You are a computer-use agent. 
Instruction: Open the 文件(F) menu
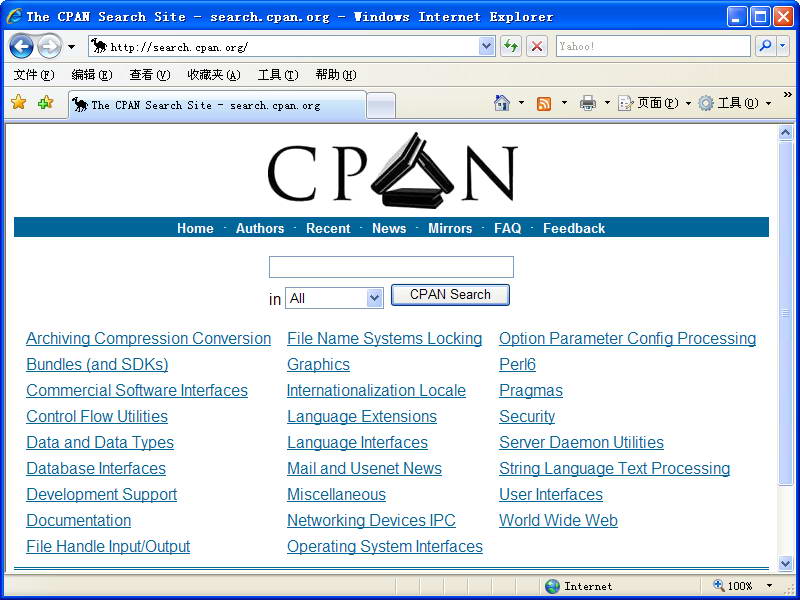coord(34,75)
